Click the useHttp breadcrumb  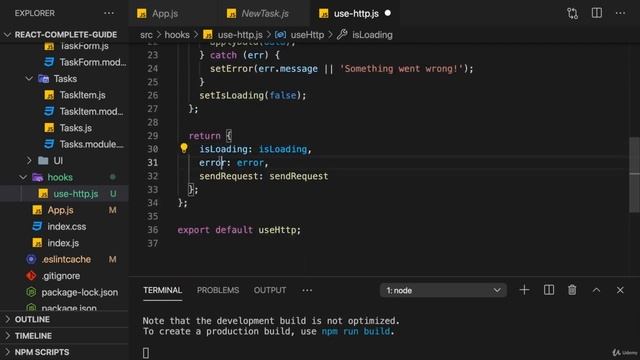307,35
